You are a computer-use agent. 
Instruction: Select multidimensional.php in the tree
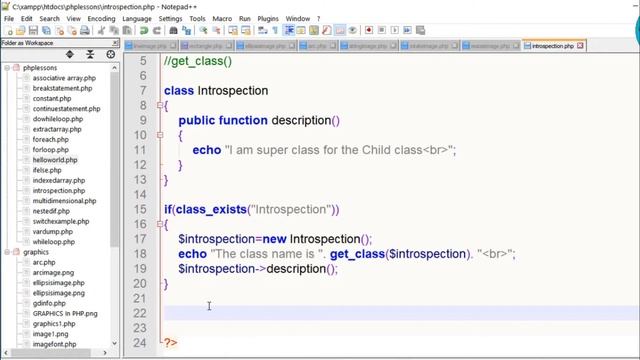tap(64, 201)
